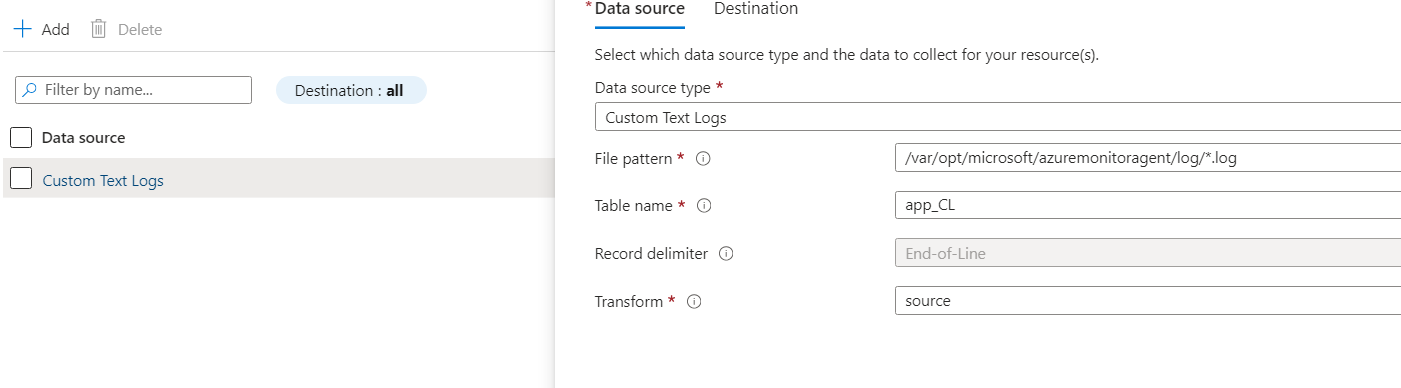Image resolution: width=1401 pixels, height=388 pixels.
Task: Check the Data source header checkbox
Action: pyautogui.click(x=21, y=138)
